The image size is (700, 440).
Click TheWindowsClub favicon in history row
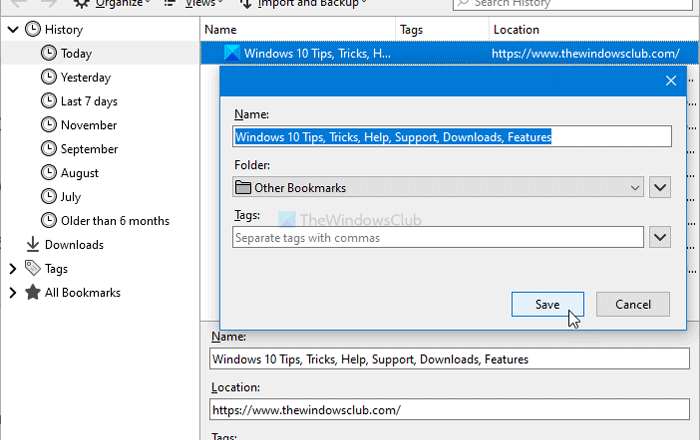(x=232, y=53)
